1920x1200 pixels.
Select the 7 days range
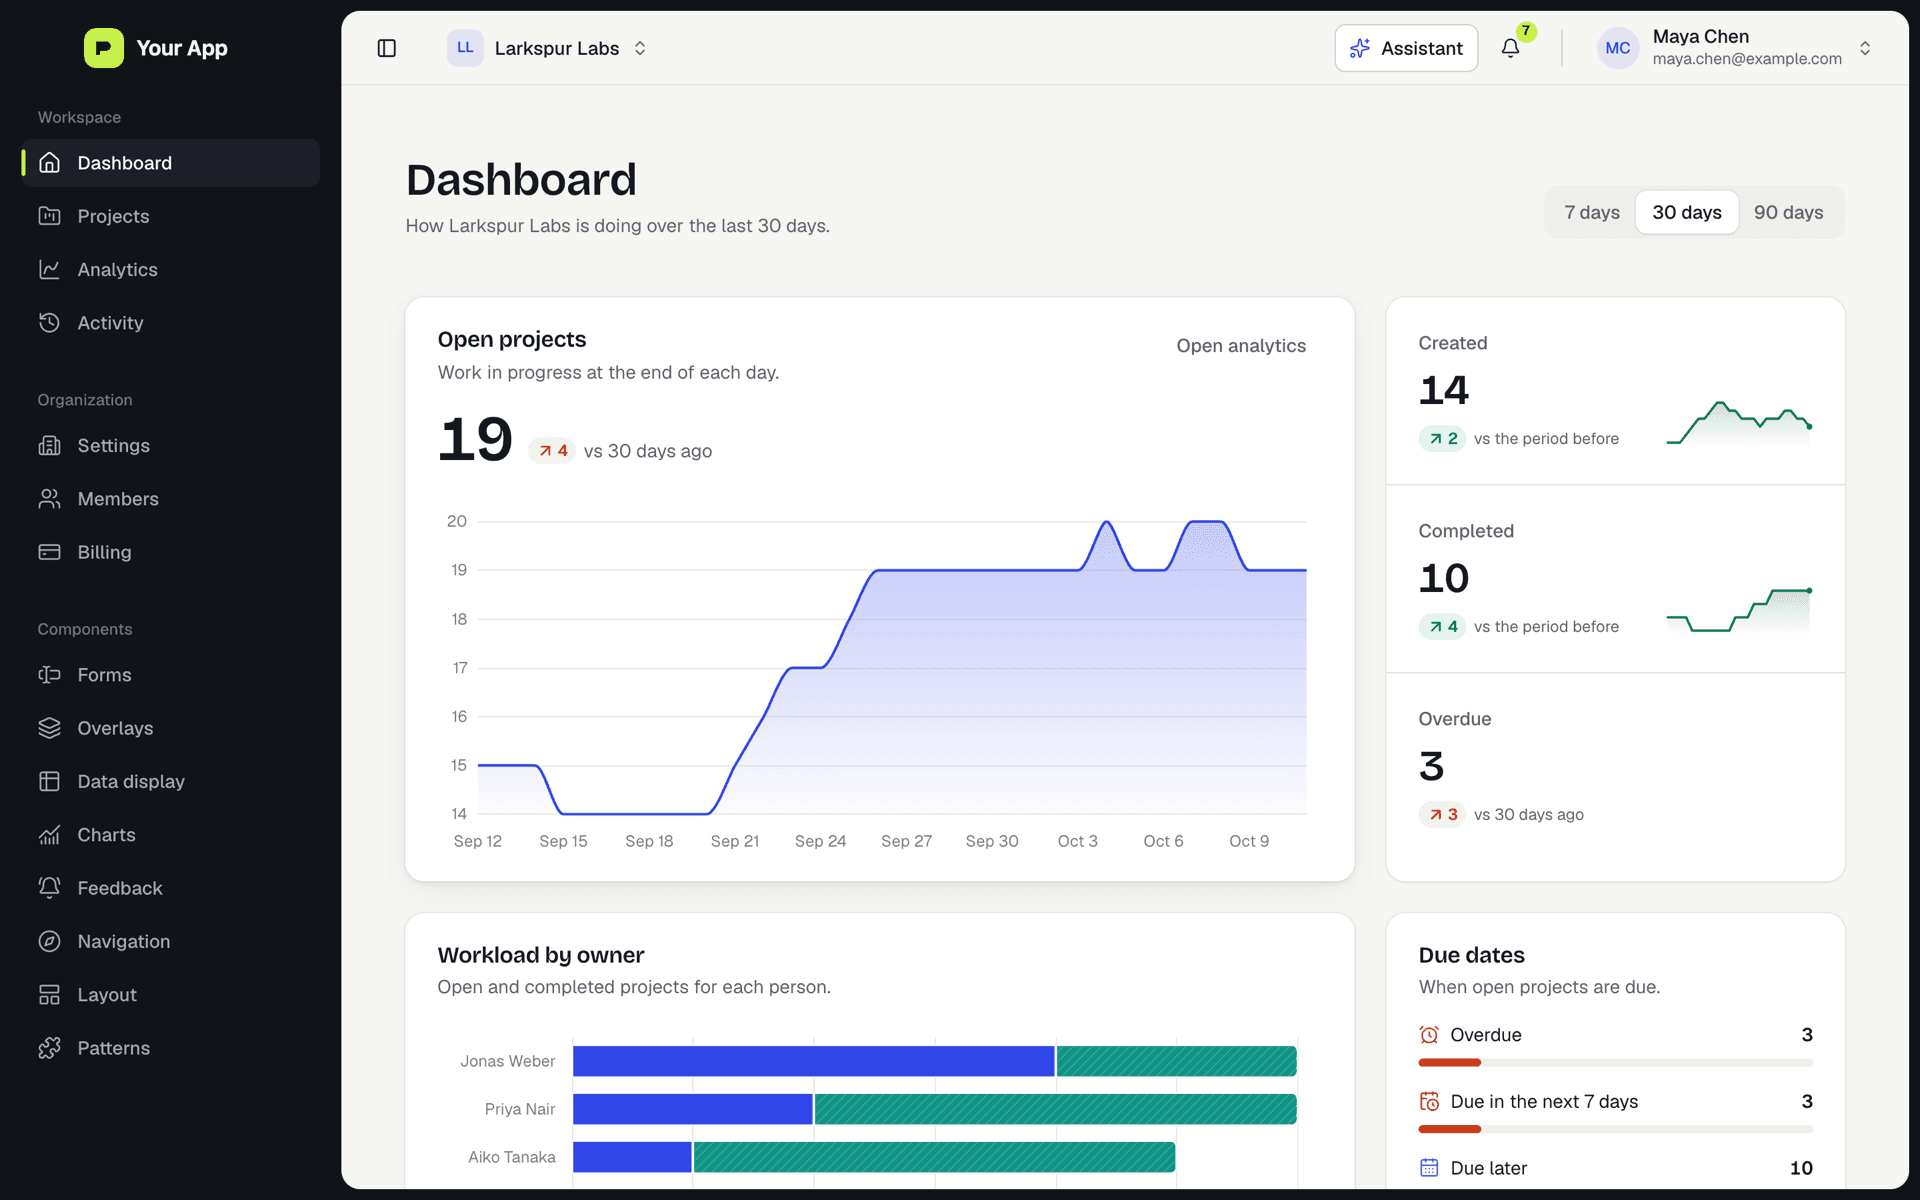pos(1592,212)
